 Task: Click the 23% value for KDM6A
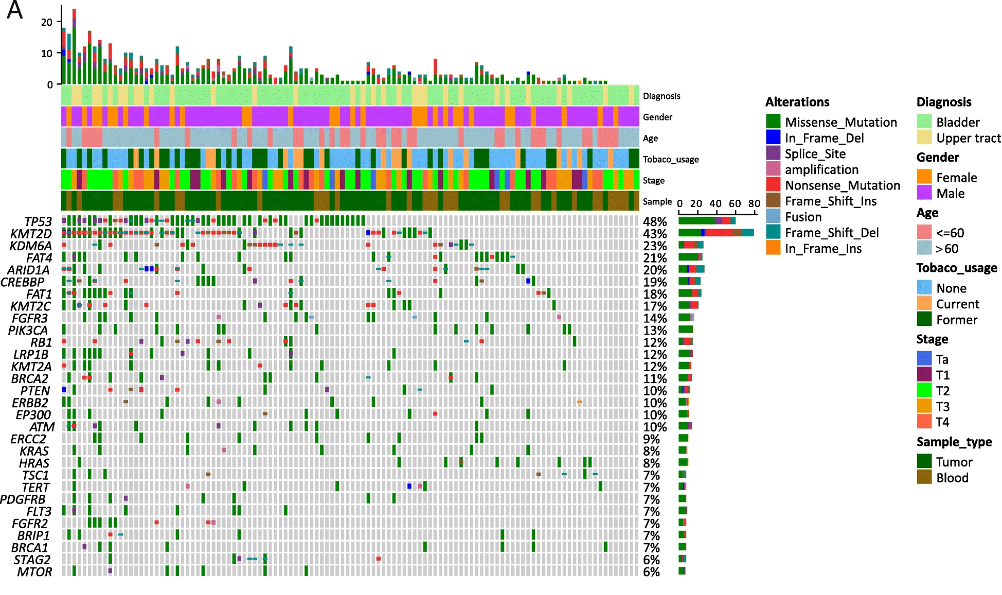point(655,246)
